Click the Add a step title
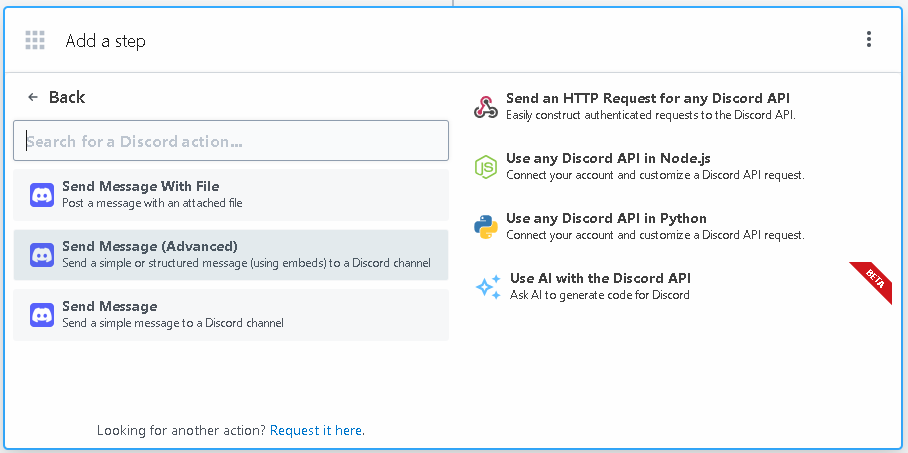 point(105,41)
